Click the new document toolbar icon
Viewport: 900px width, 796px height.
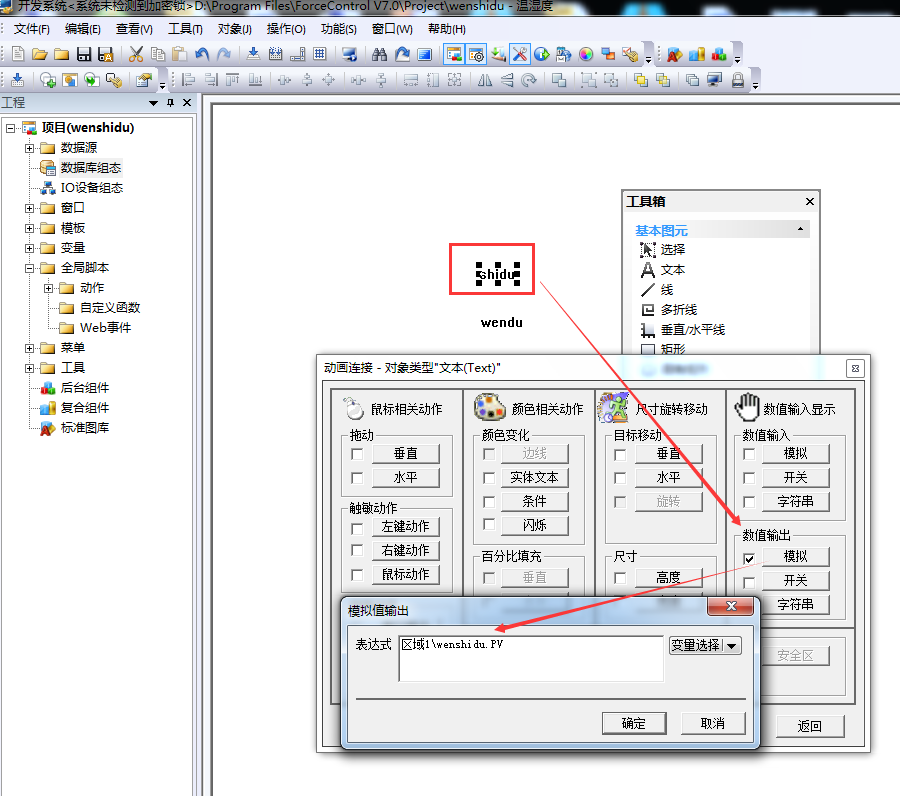[x=18, y=55]
